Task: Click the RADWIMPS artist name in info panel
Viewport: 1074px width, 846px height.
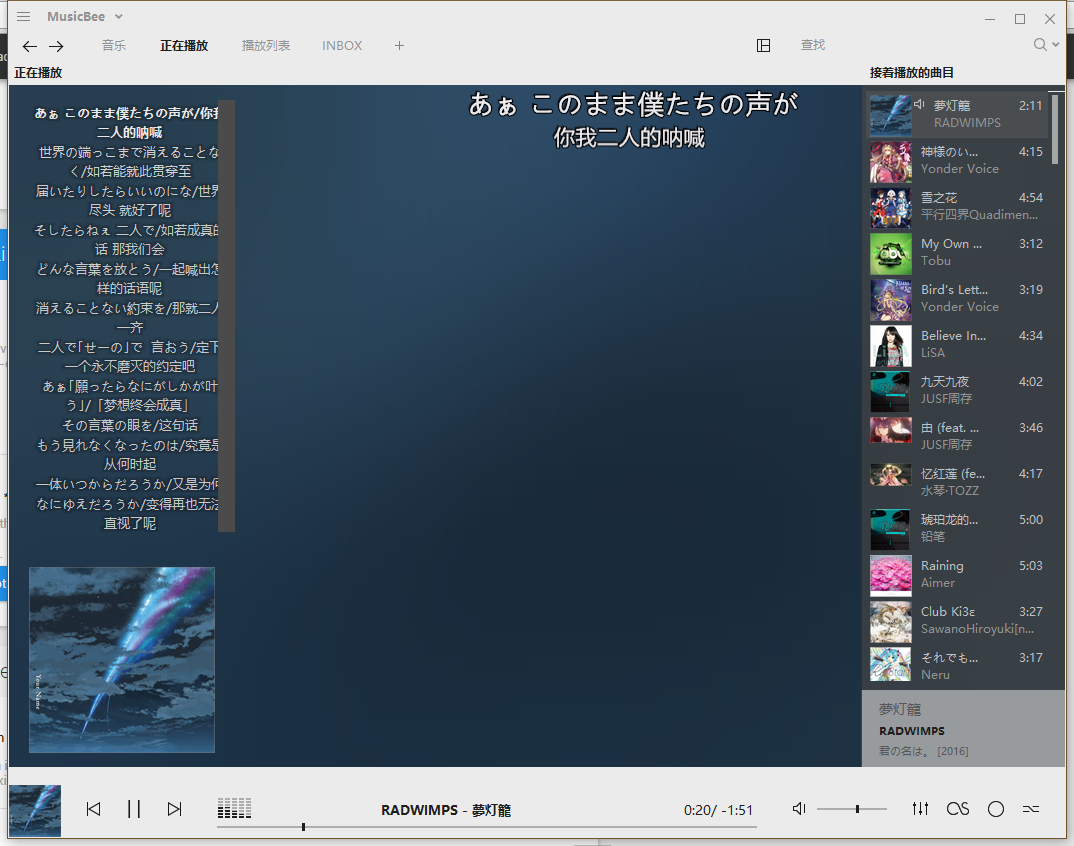Action: tap(911, 731)
